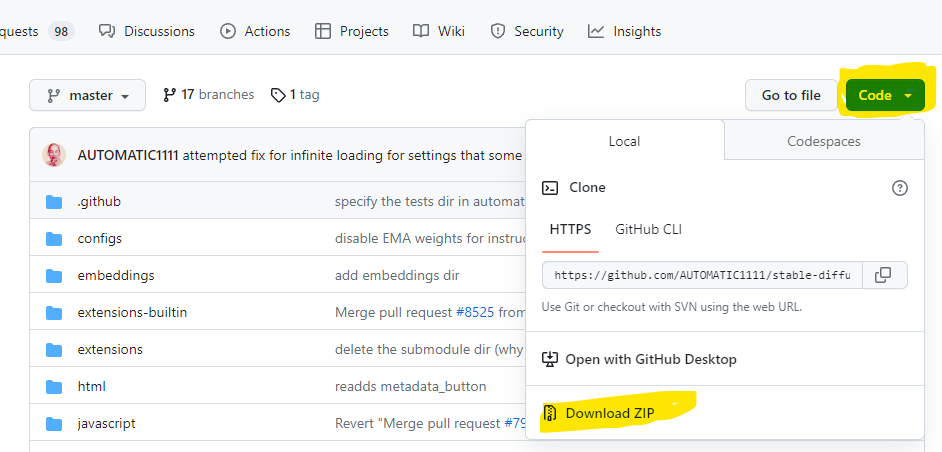The height and width of the screenshot is (452, 942).
Task: Open the Discussions tab
Action: [x=147, y=31]
